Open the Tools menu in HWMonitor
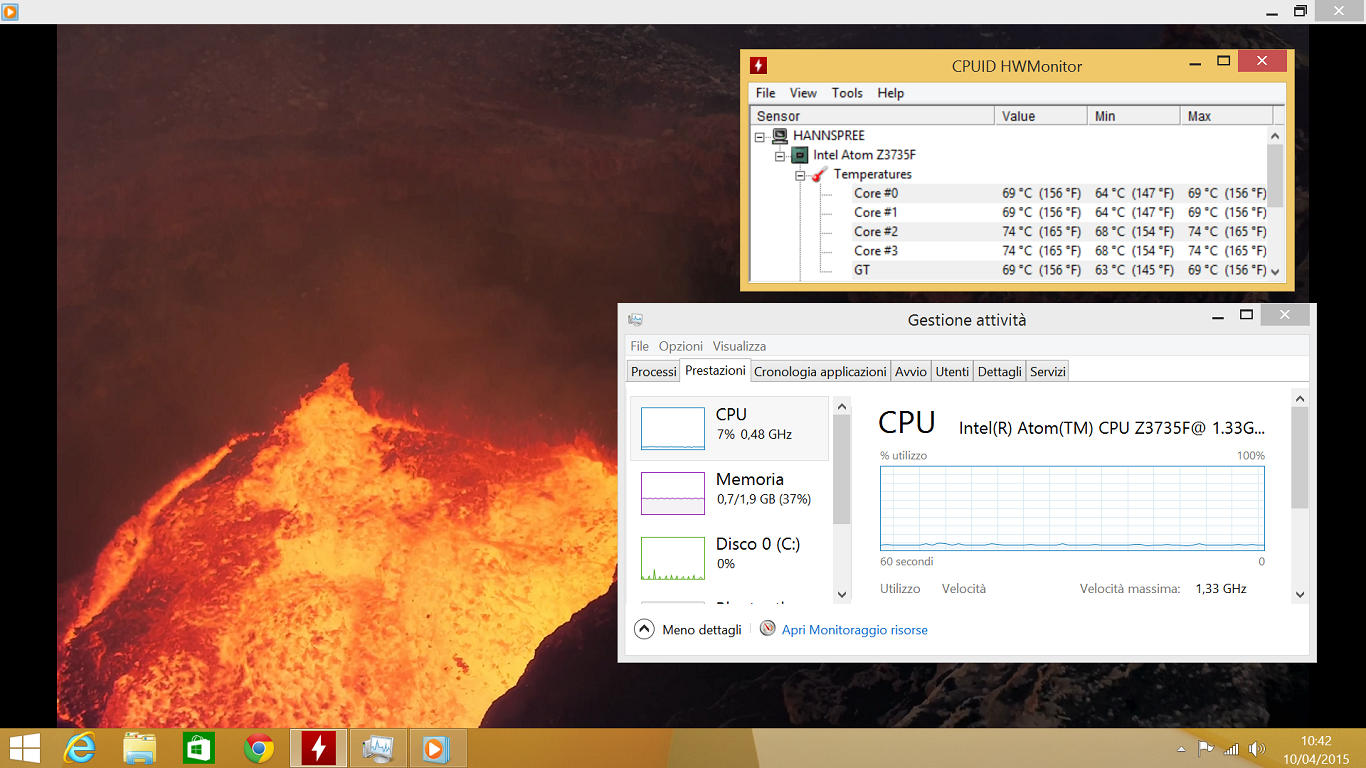This screenshot has width=1366, height=768. [x=847, y=93]
